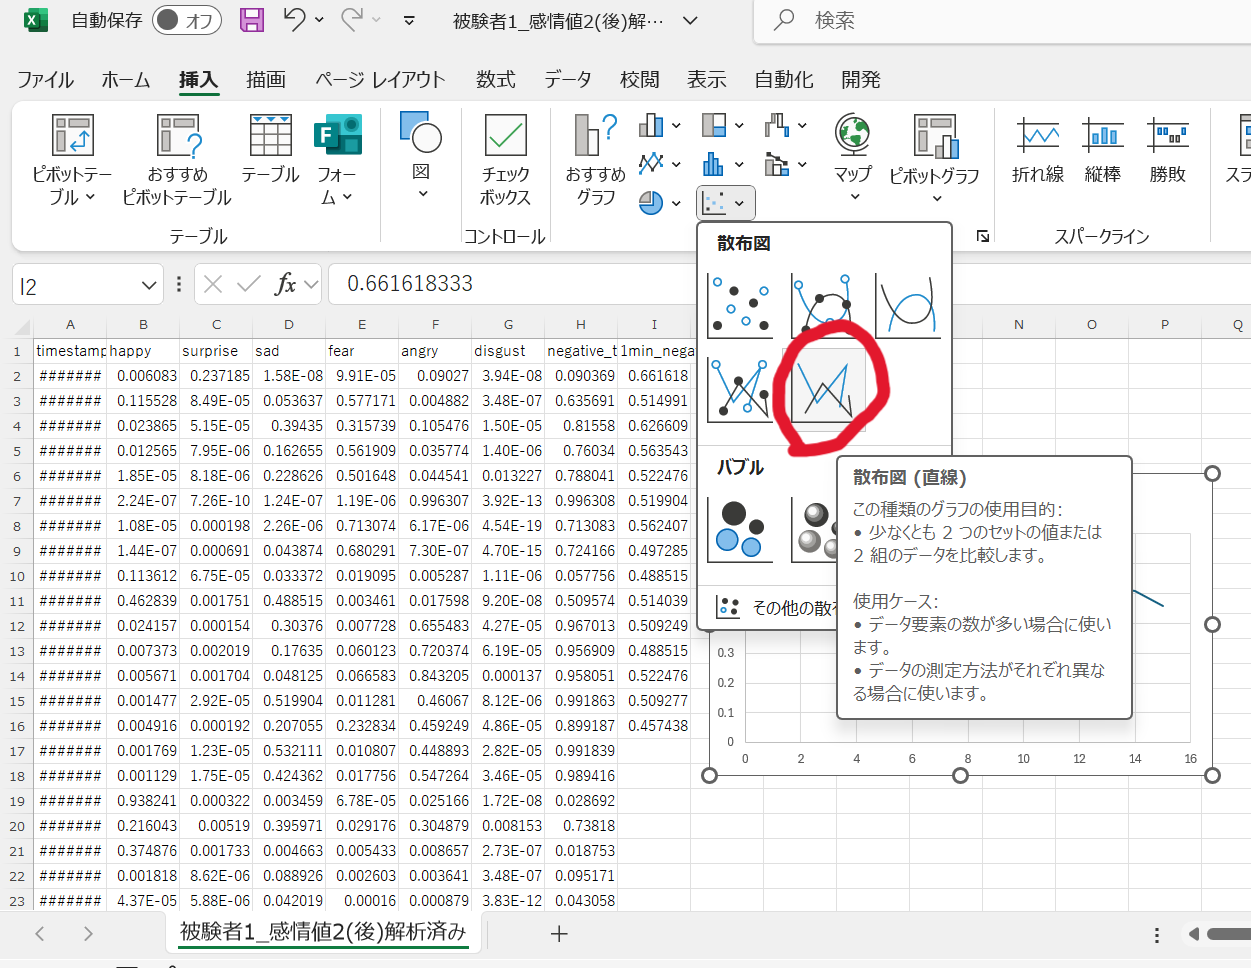Switch to the 数式 ribbon tab
1251x968 pixels.
(496, 79)
